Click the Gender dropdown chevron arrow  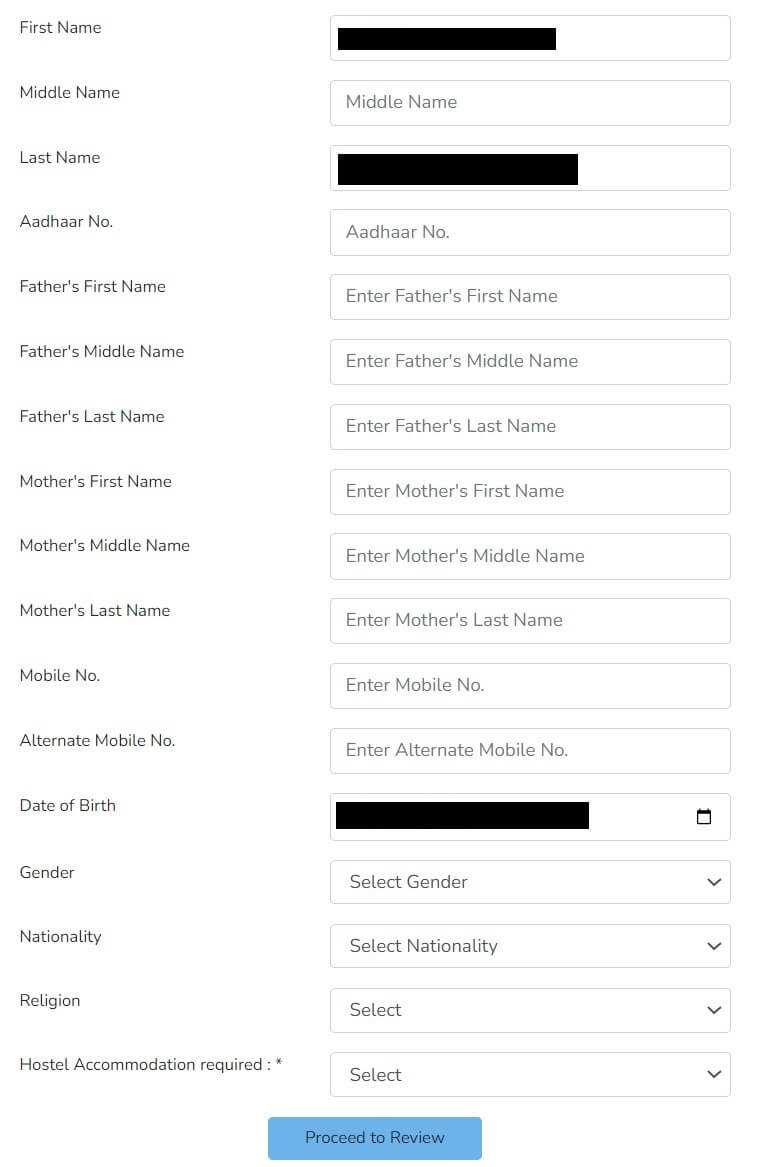(714, 882)
